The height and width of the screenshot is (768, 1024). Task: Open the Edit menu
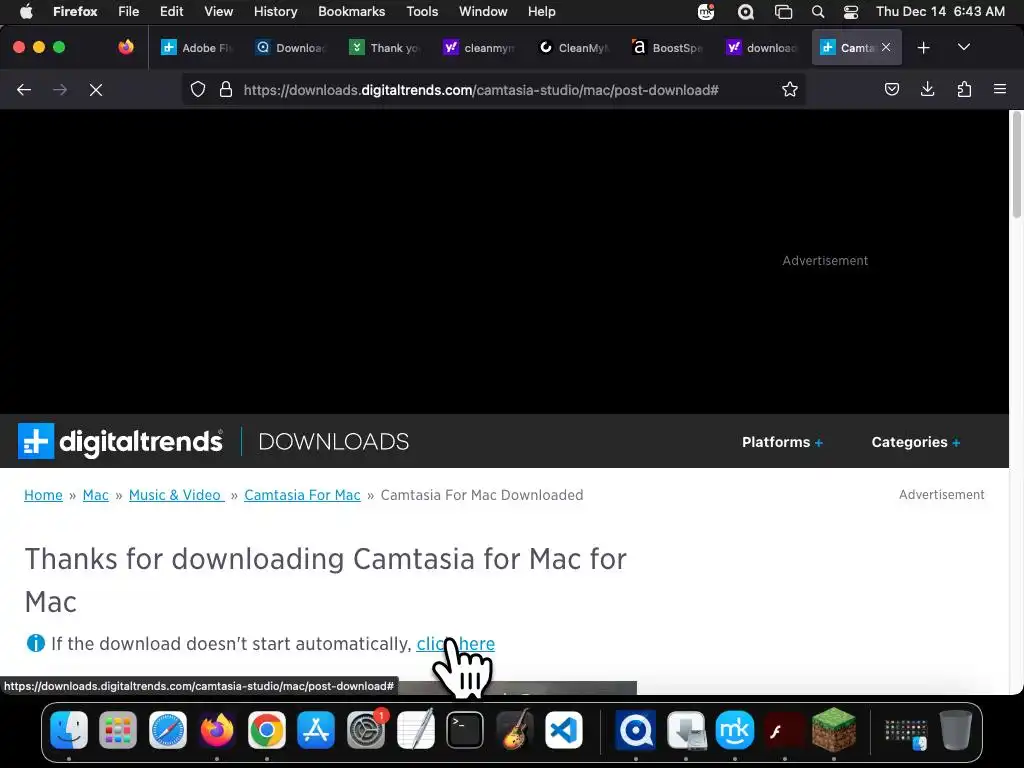pos(171,11)
